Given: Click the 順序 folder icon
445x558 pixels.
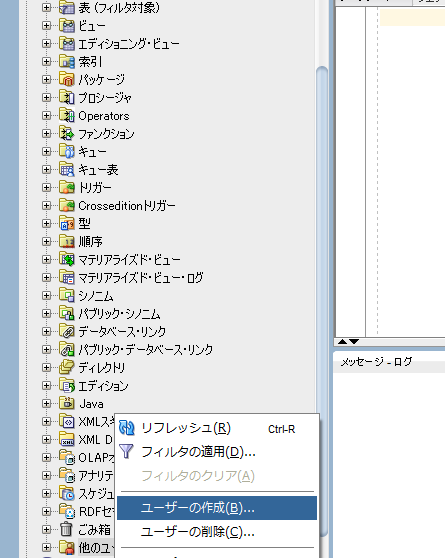Looking at the screenshot, I should [x=67, y=242].
